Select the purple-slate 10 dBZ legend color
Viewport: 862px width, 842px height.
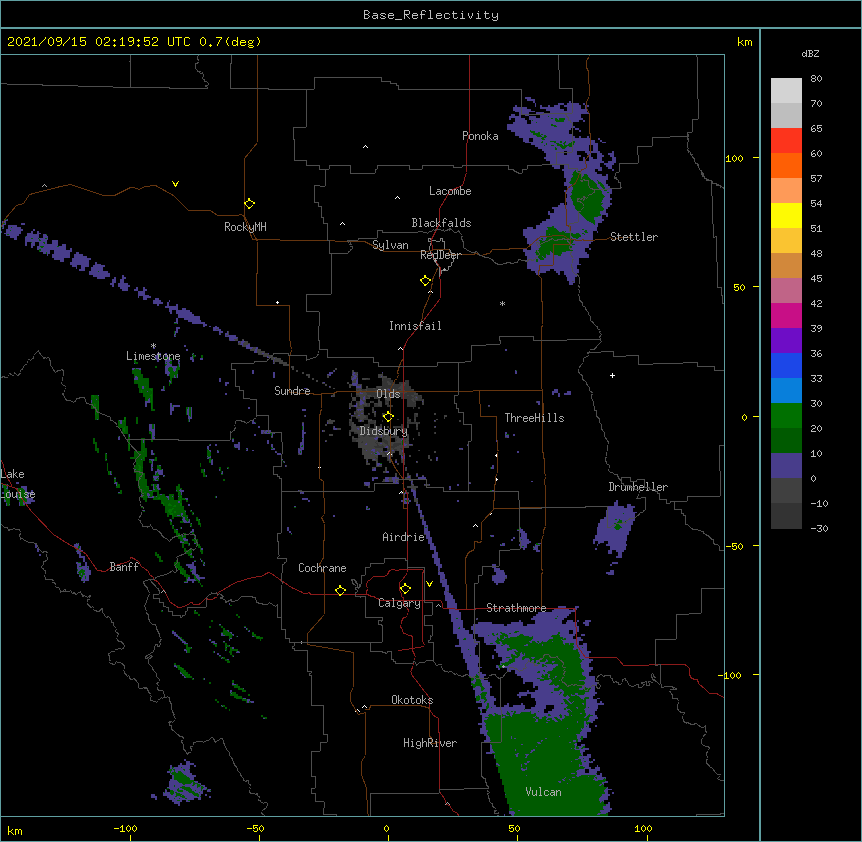786,466
